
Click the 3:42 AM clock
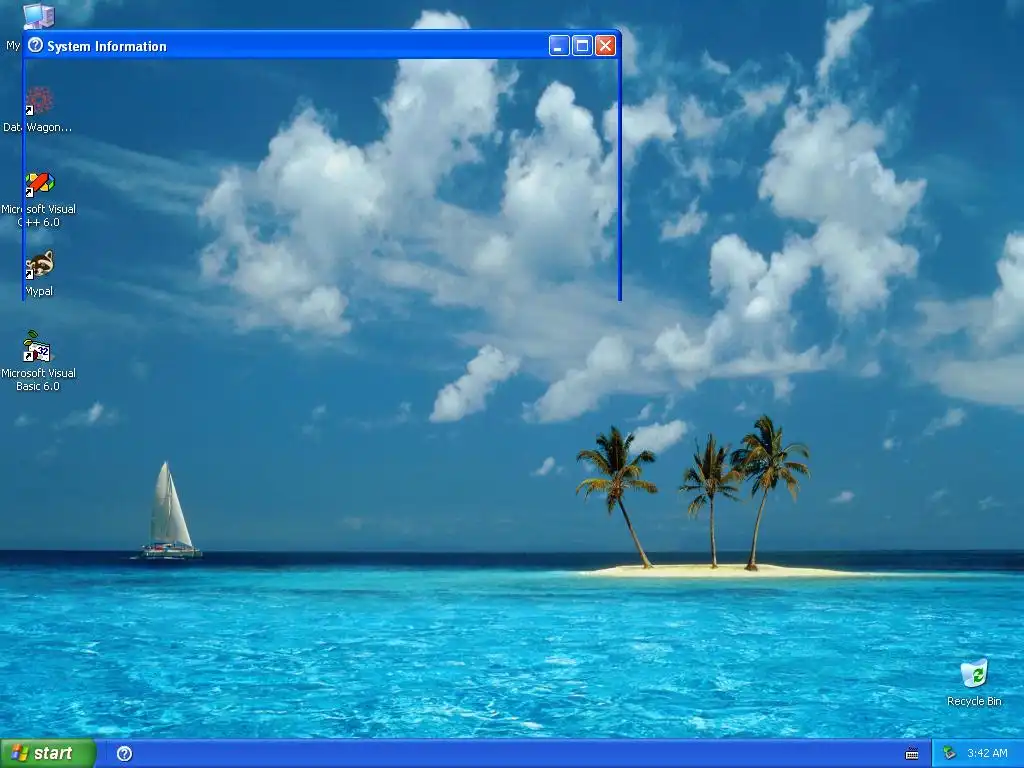click(x=987, y=754)
